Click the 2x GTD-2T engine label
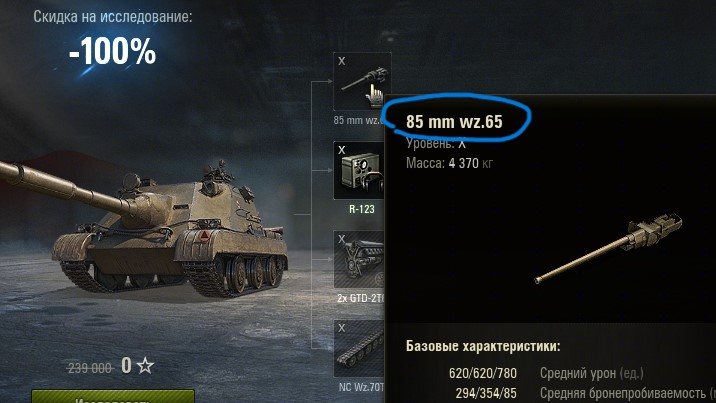This screenshot has height=403, width=716. [361, 298]
